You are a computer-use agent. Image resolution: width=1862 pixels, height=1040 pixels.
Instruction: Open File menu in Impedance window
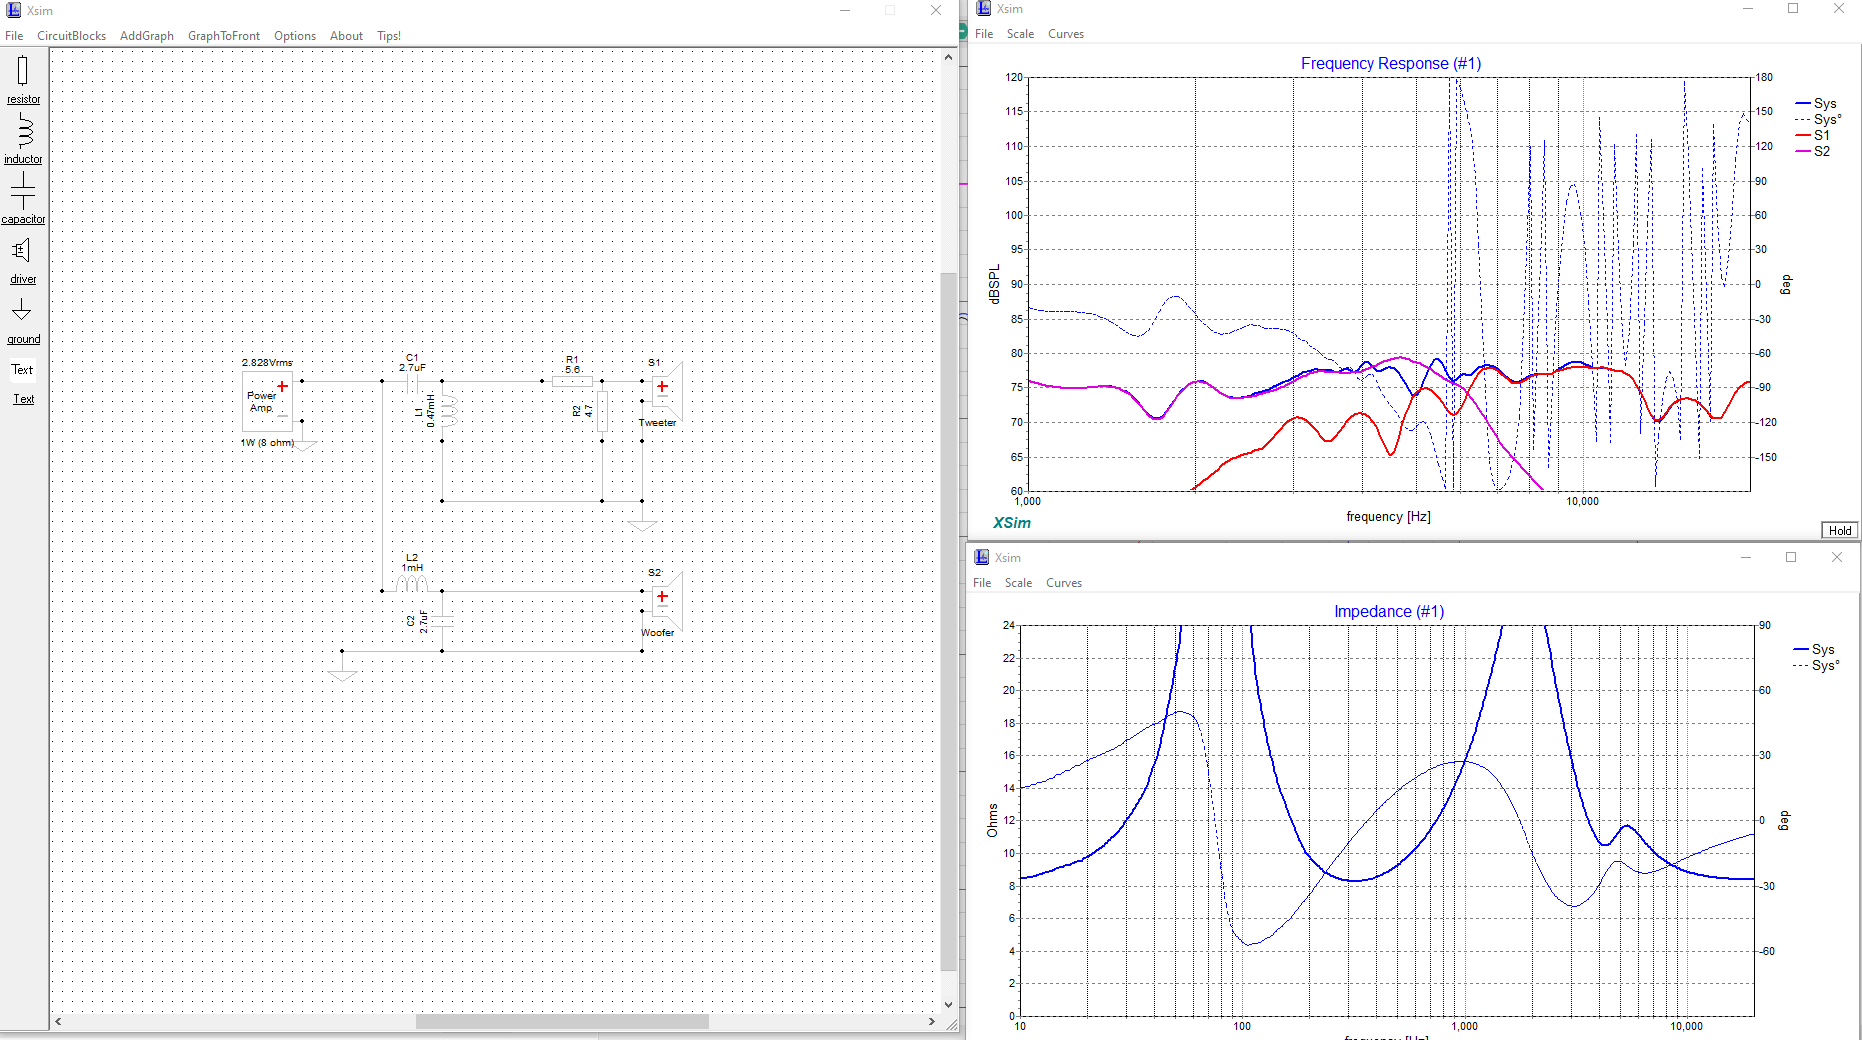pos(982,583)
